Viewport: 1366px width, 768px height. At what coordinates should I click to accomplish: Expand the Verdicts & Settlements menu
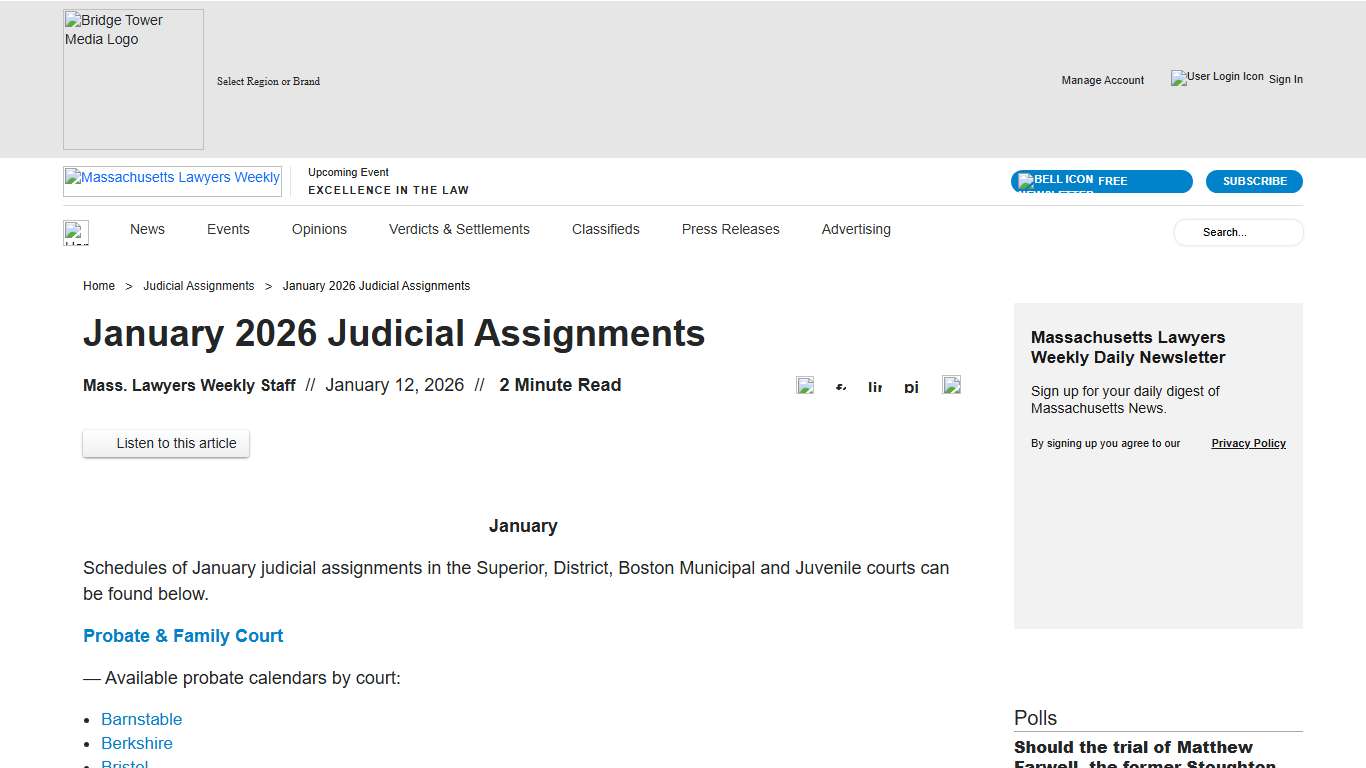coord(459,229)
